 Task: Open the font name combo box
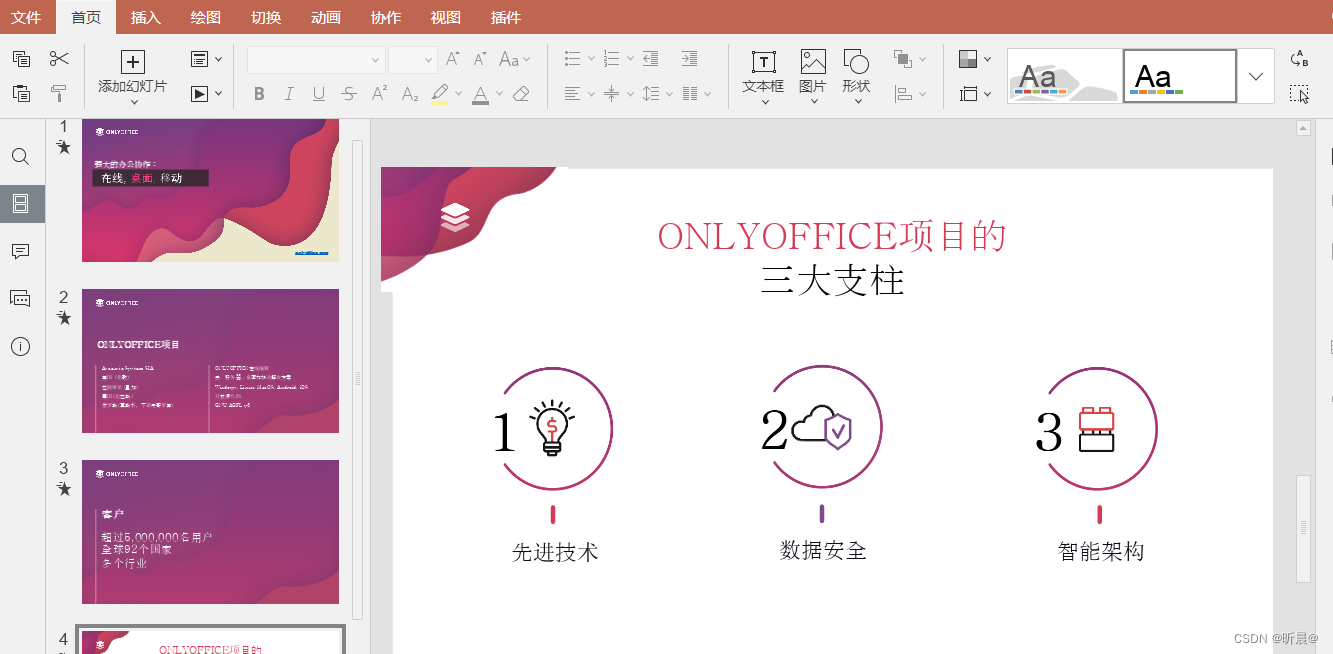(x=316, y=60)
